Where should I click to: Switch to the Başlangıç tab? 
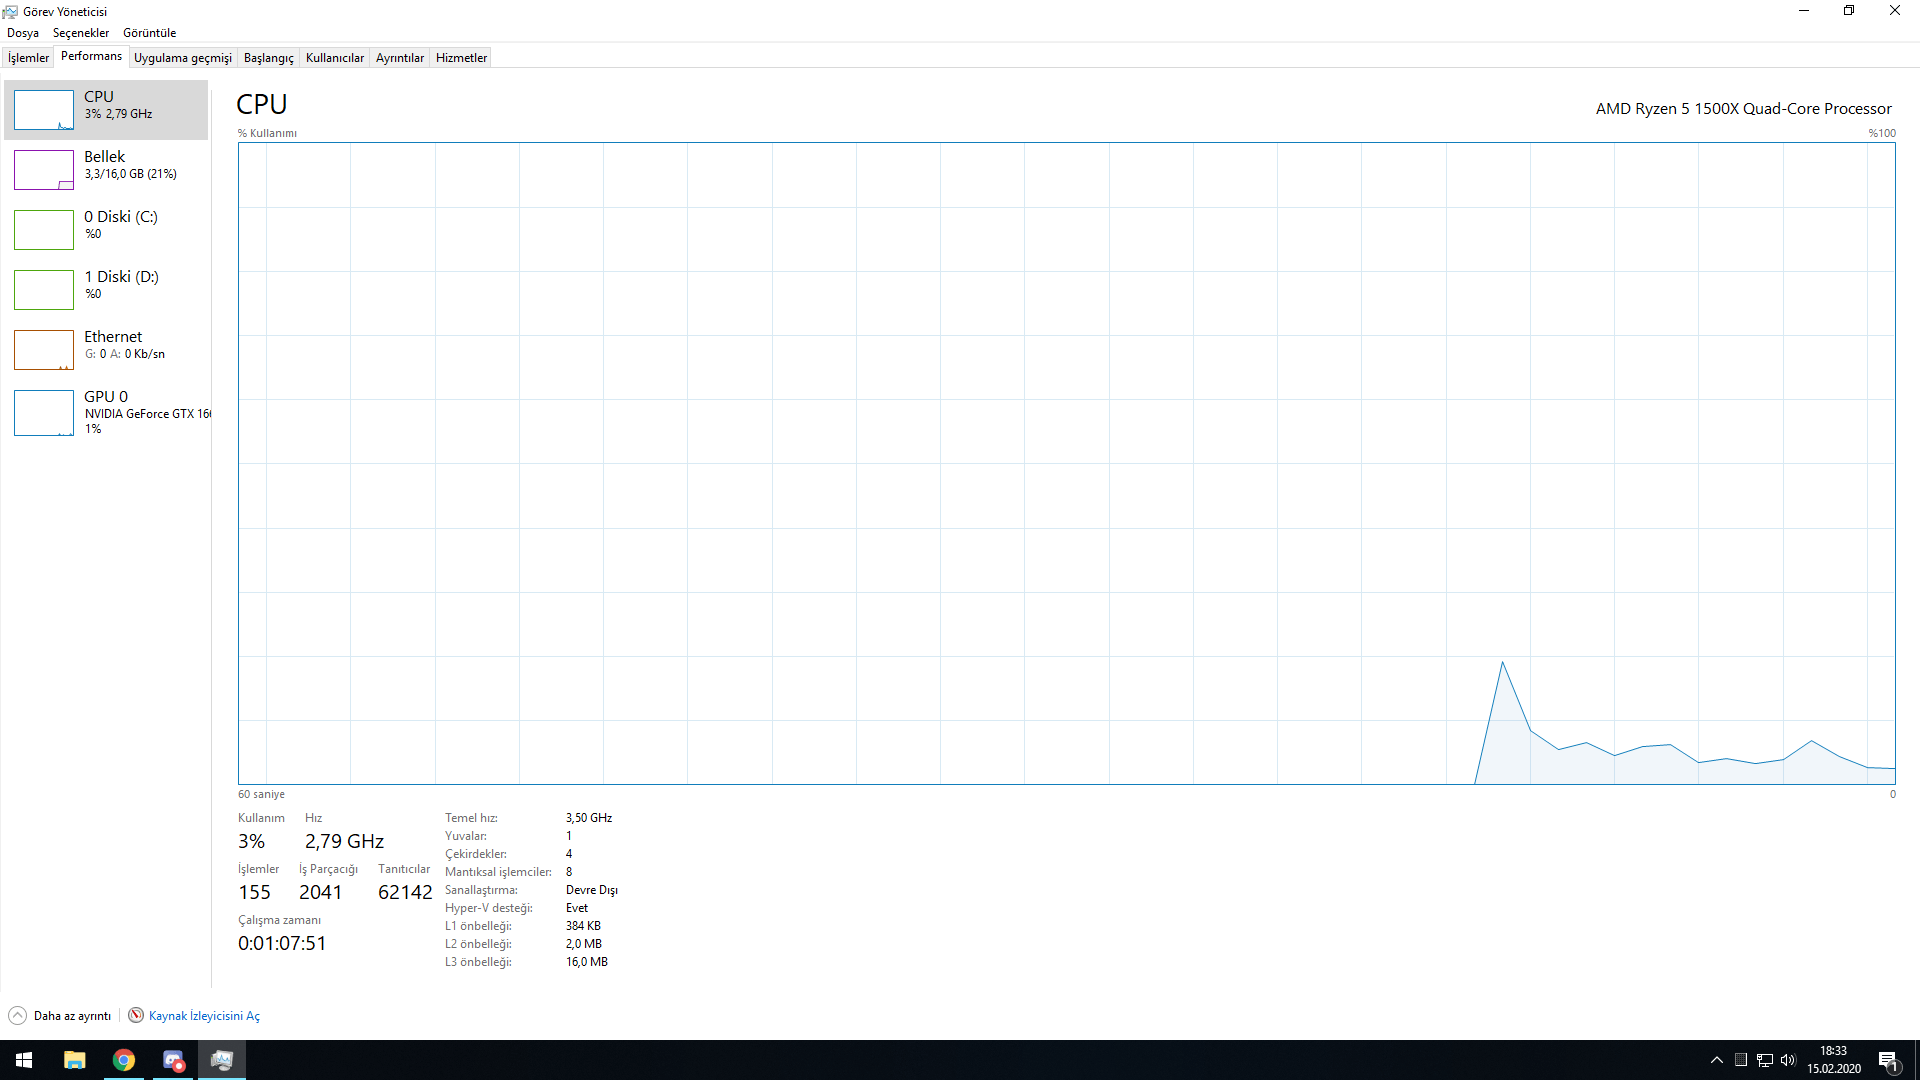pos(268,58)
